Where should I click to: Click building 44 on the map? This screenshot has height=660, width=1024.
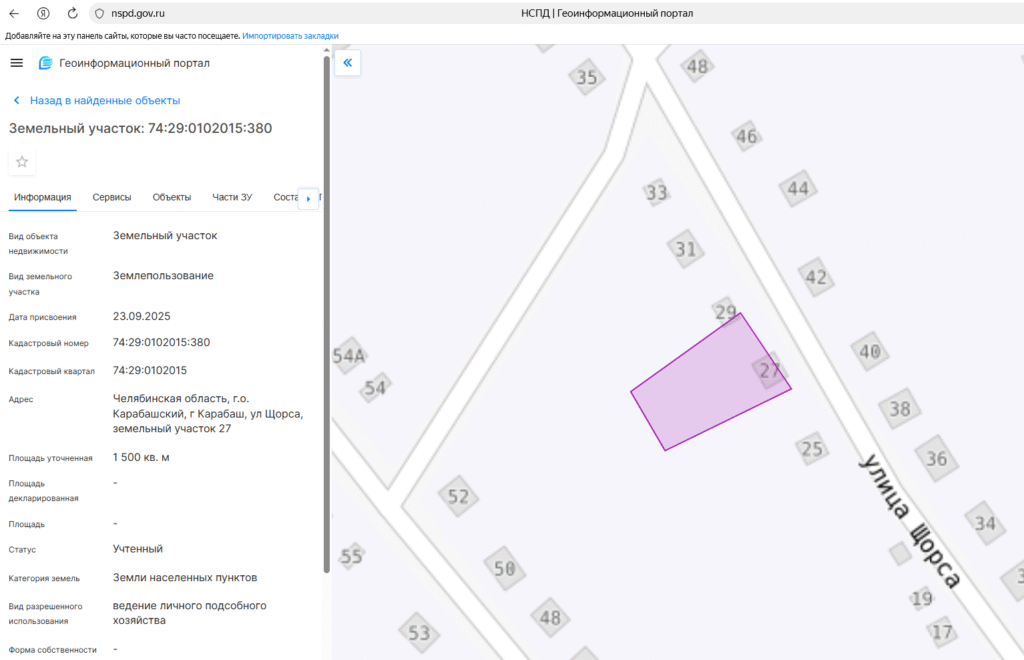[x=798, y=189]
